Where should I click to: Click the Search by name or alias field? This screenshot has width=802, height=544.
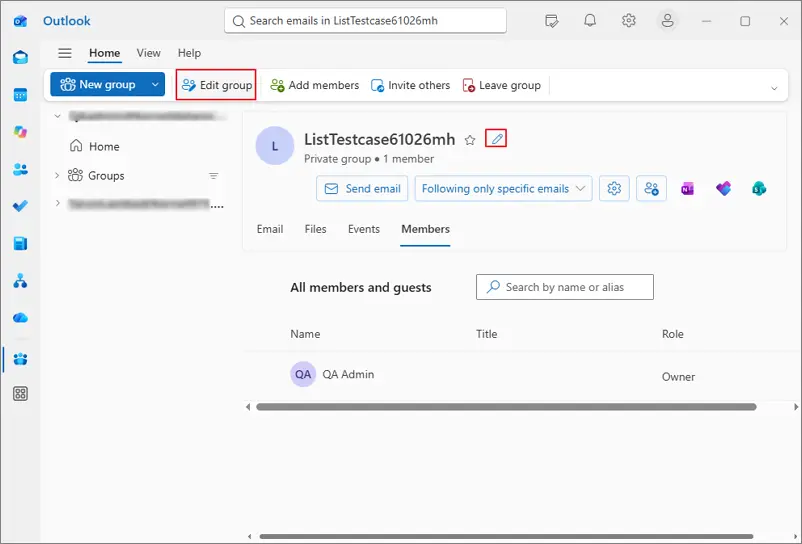click(x=565, y=287)
